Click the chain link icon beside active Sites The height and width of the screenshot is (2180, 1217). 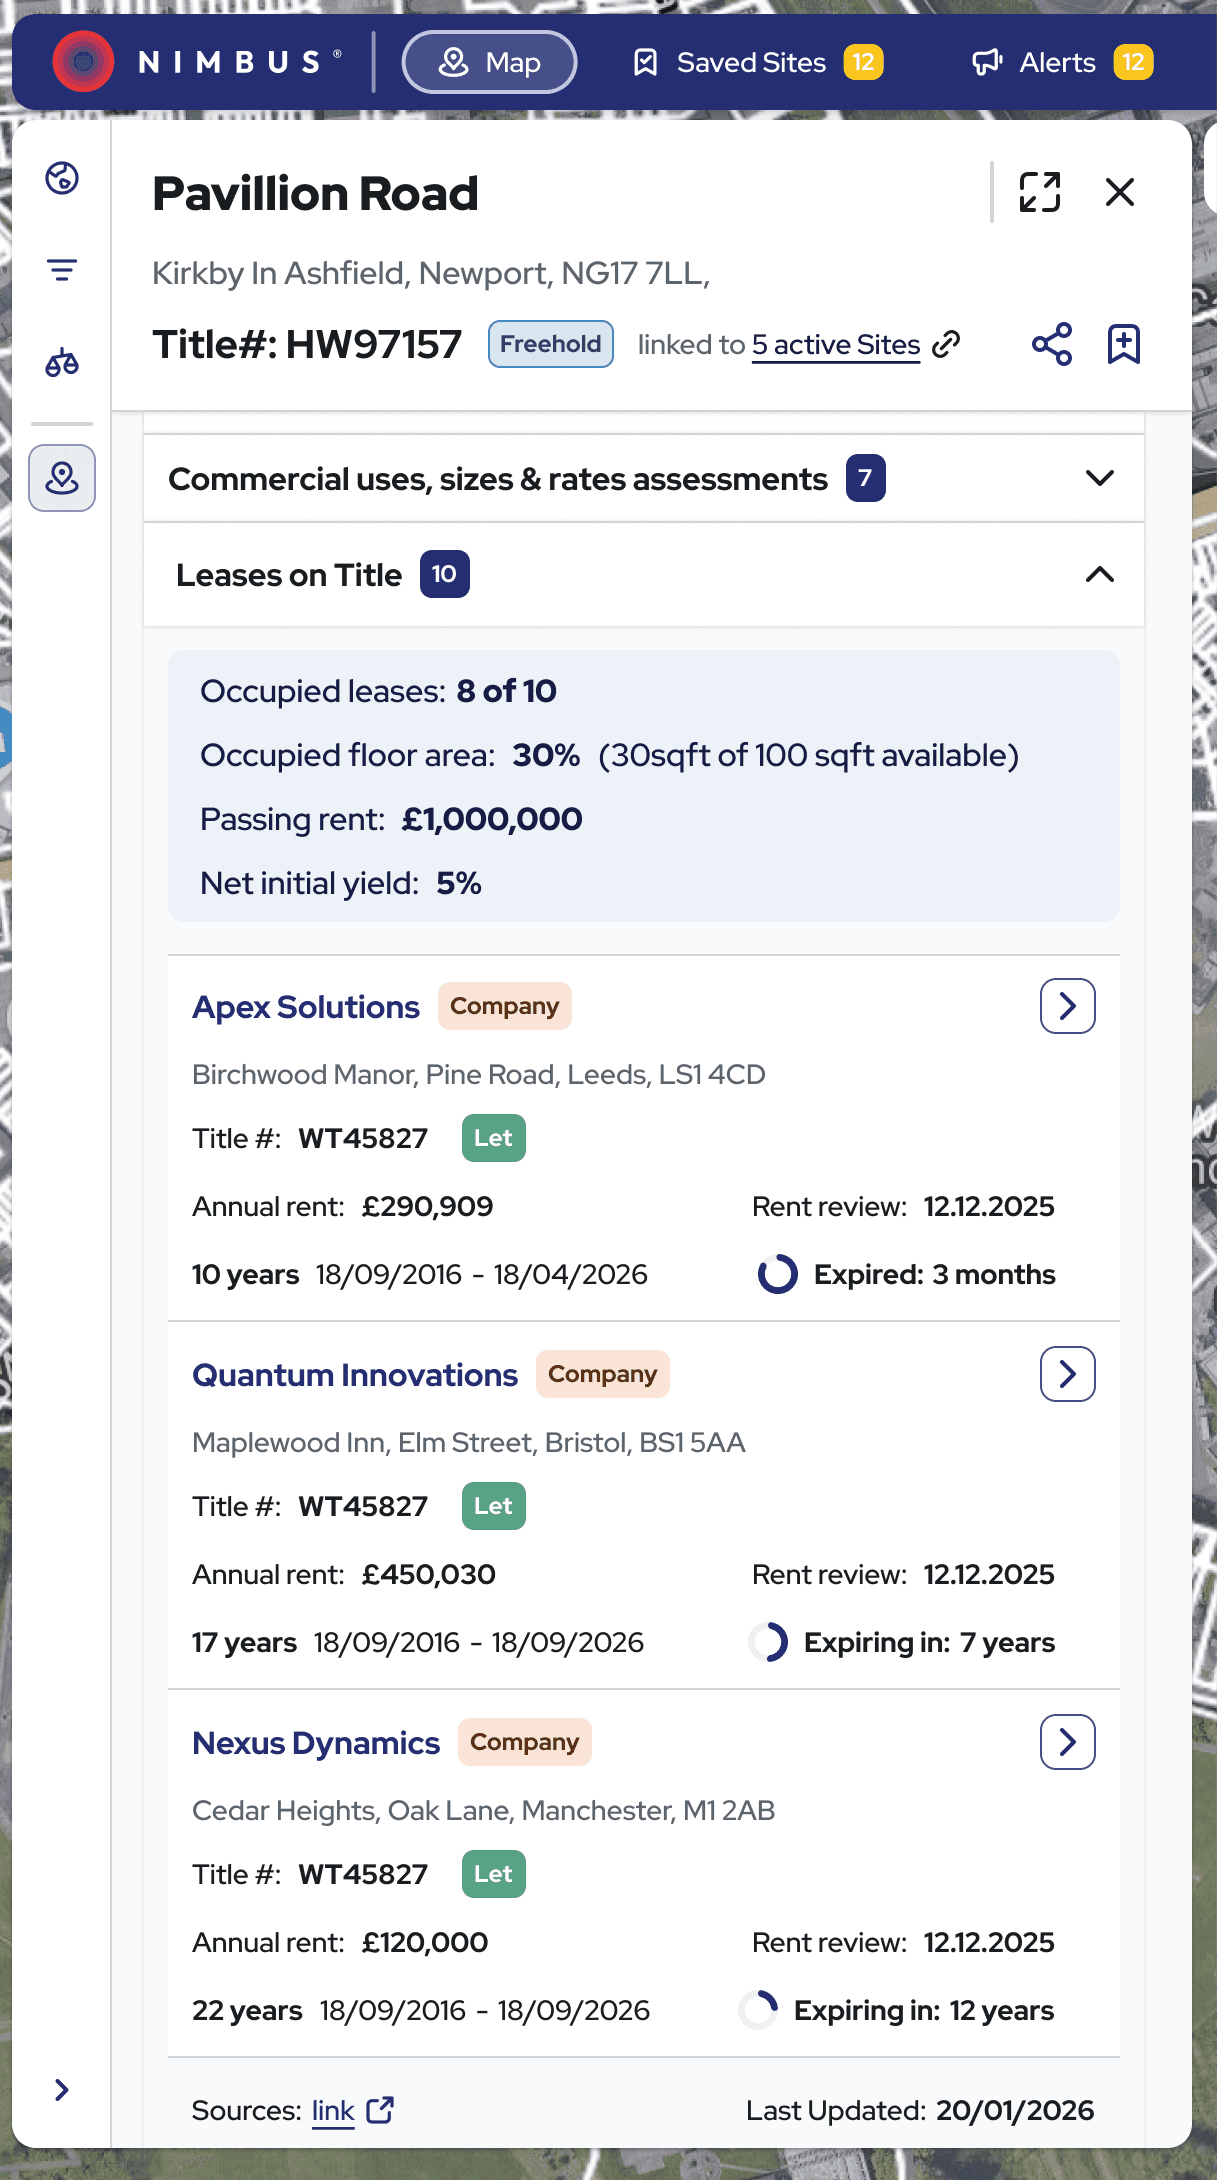point(946,344)
